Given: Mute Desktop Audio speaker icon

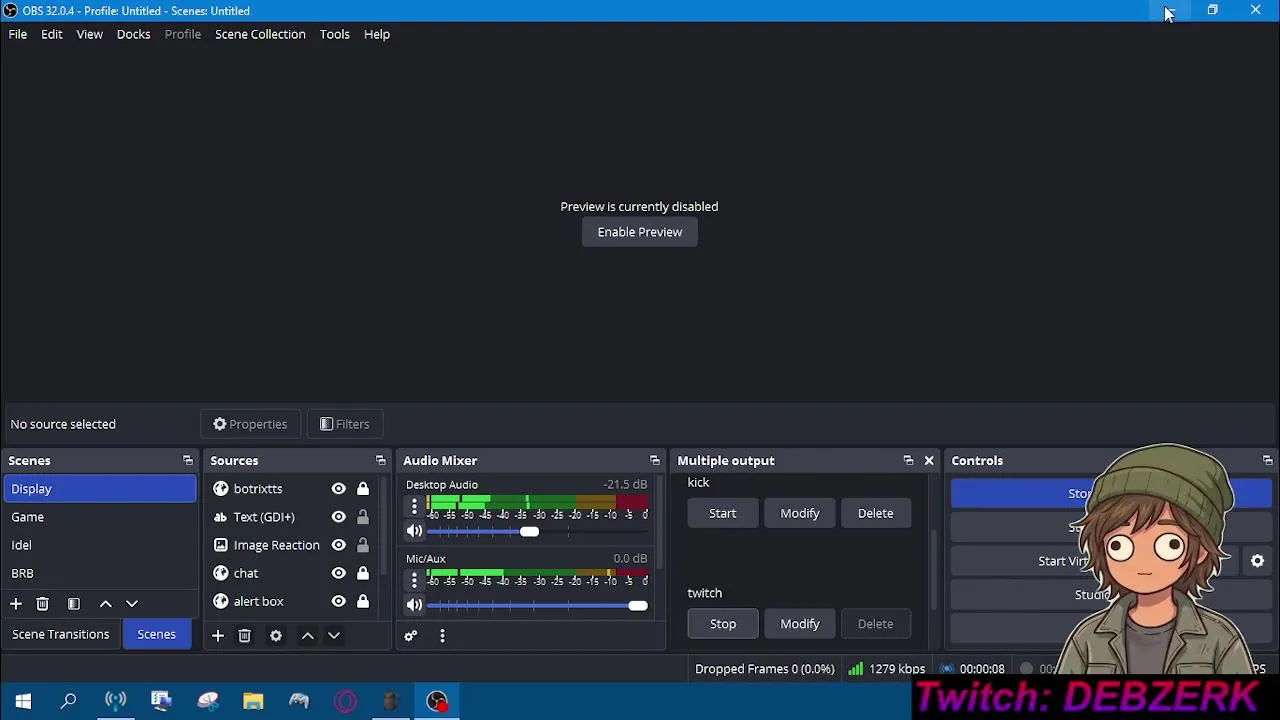Looking at the screenshot, I should tap(414, 531).
